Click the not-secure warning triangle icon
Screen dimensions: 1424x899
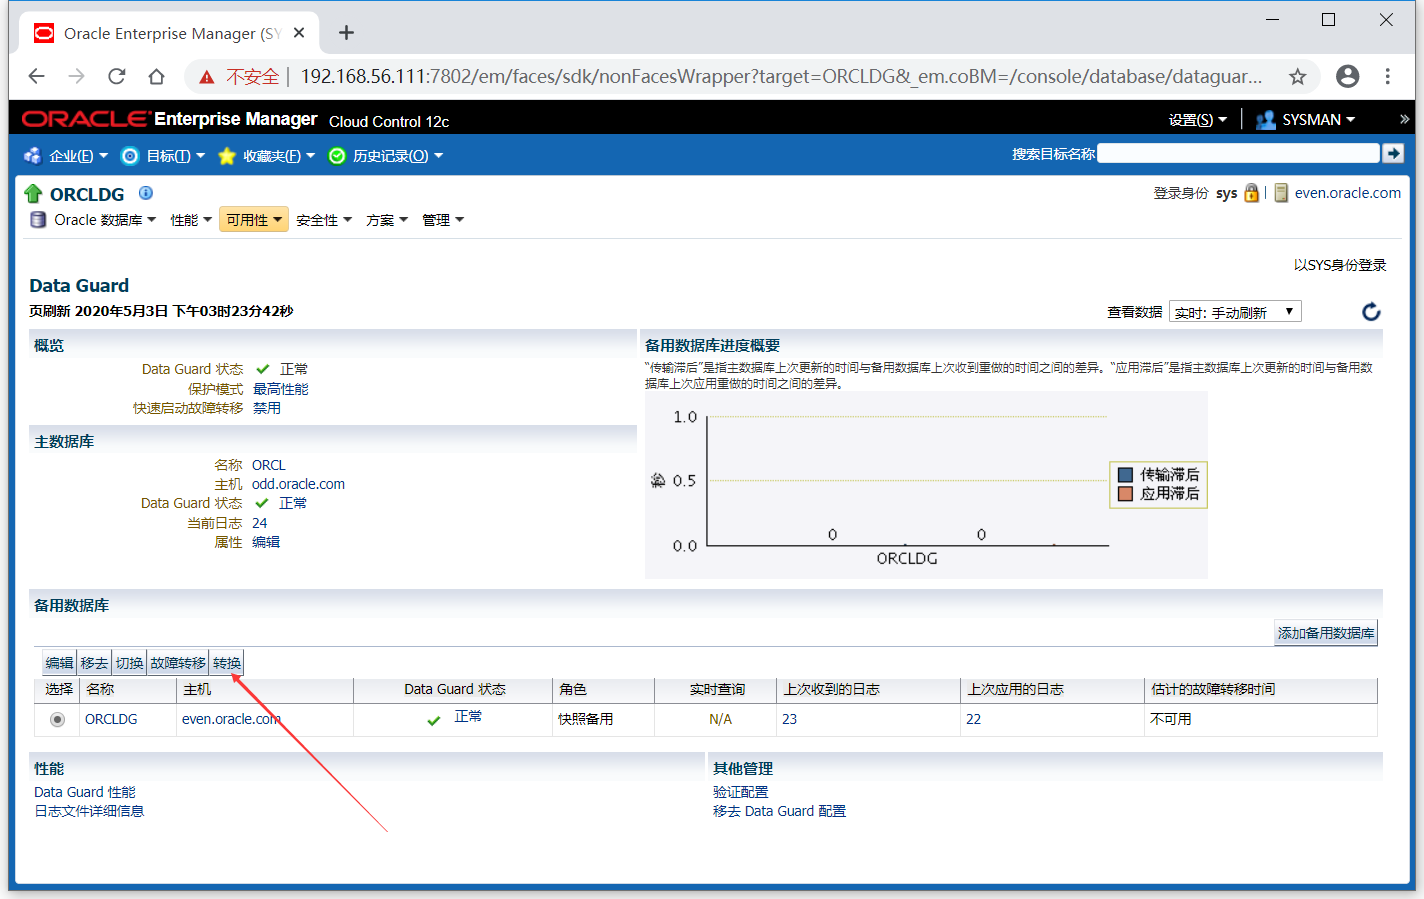207,77
